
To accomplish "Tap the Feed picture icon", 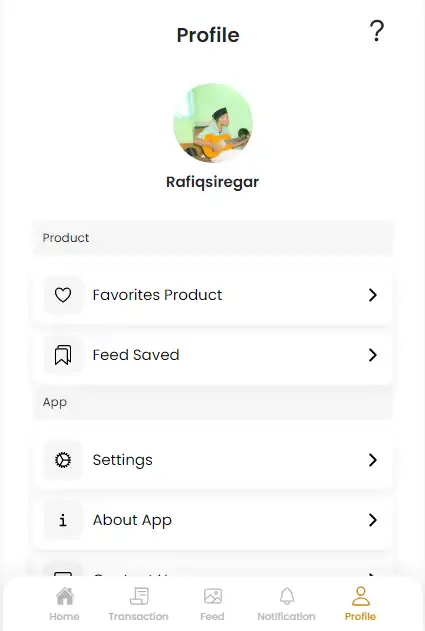I will (x=212, y=596).
